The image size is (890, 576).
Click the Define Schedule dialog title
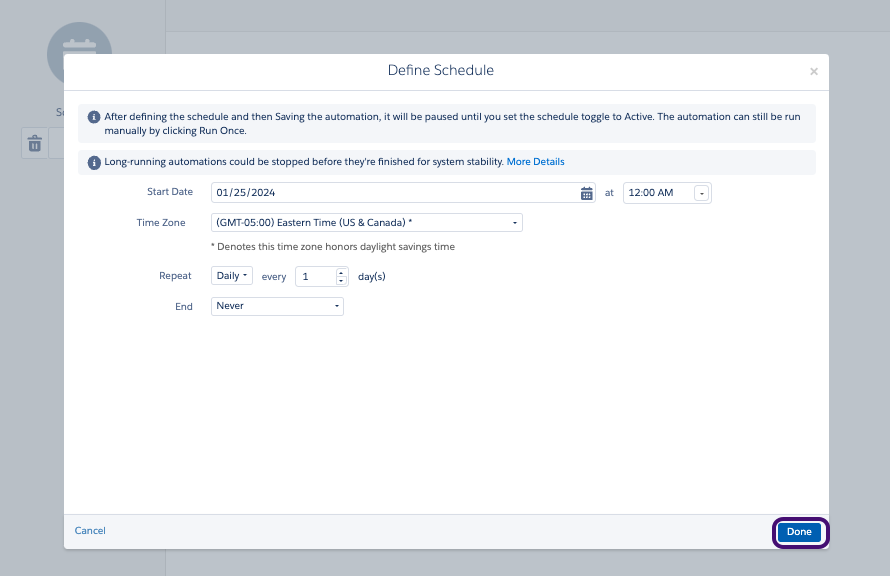[440, 70]
